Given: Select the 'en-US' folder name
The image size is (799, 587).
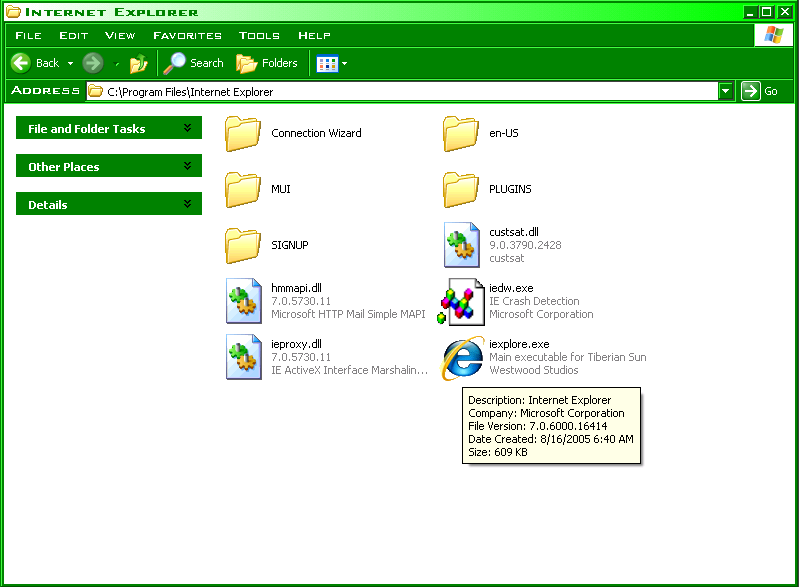Looking at the screenshot, I should pos(504,133).
